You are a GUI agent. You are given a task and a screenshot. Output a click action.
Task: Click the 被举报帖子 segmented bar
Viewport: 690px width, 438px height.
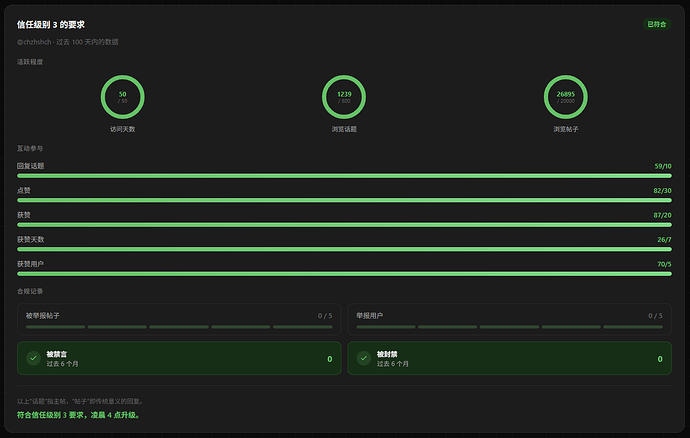(179, 327)
